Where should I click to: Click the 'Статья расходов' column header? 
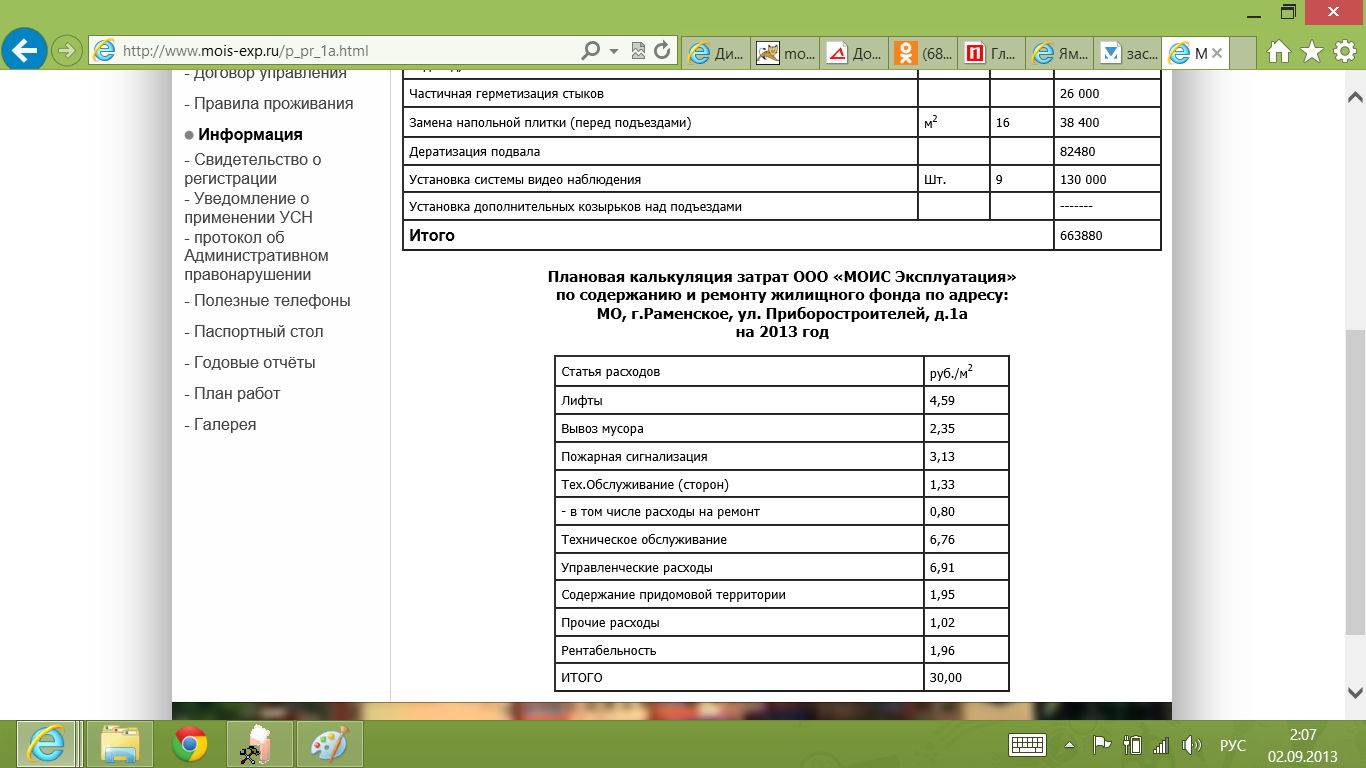coord(611,372)
